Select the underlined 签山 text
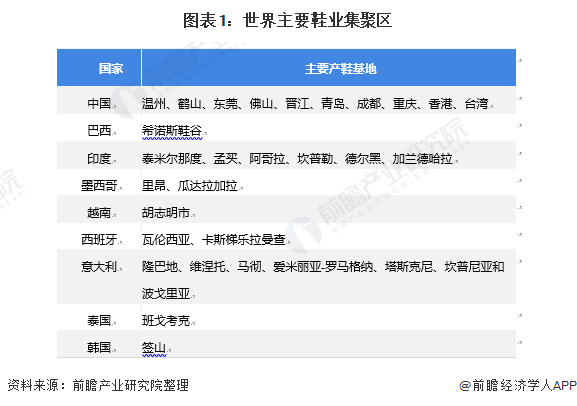Image resolution: width=577 pixels, height=406 pixels. [154, 348]
